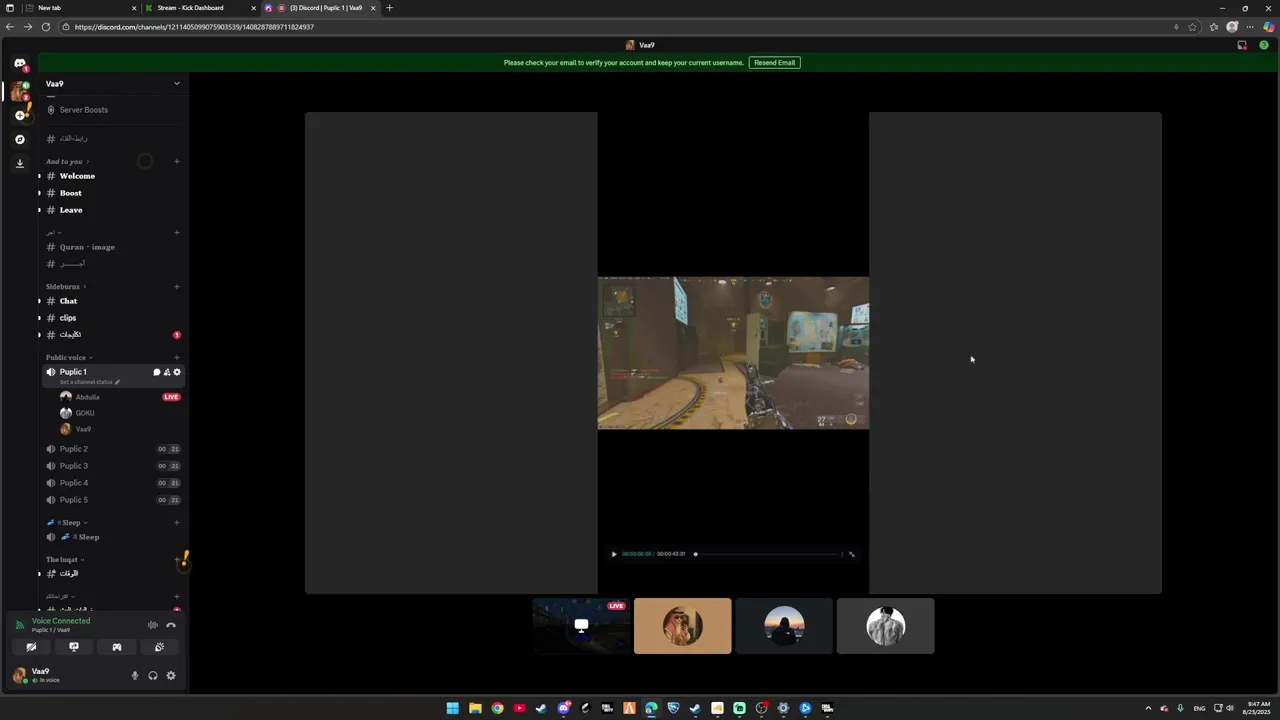
Task: Create channel in Sideburns category
Action: 177,287
